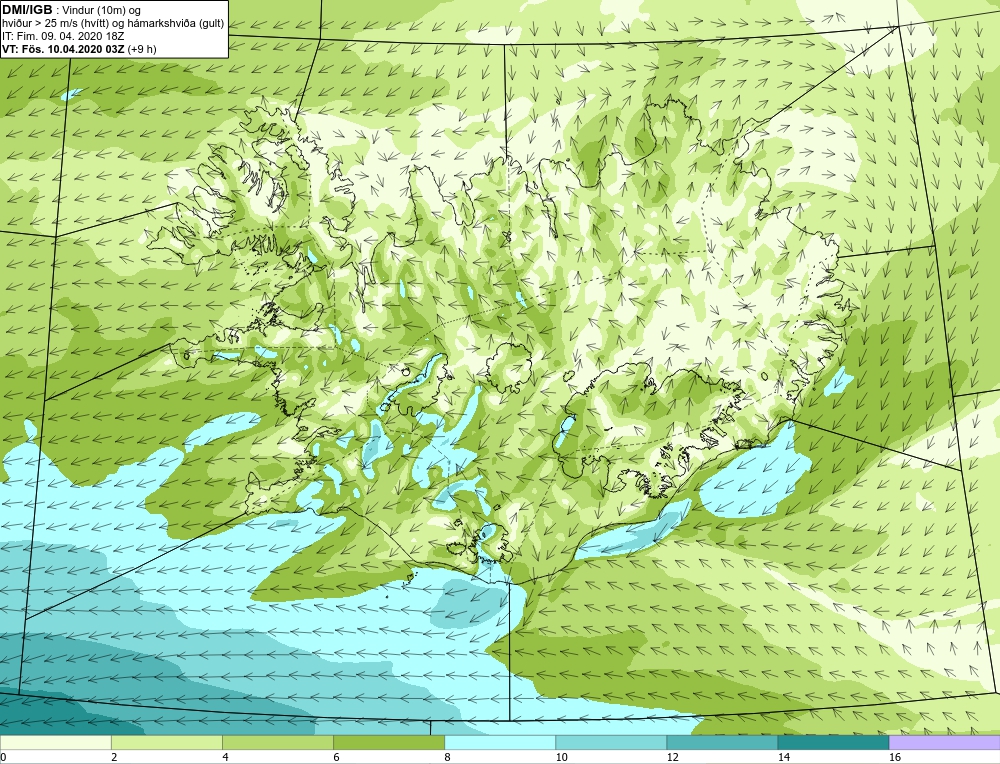Click the '8' scale label
Viewport: 1000px width, 764px height.
[448, 757]
